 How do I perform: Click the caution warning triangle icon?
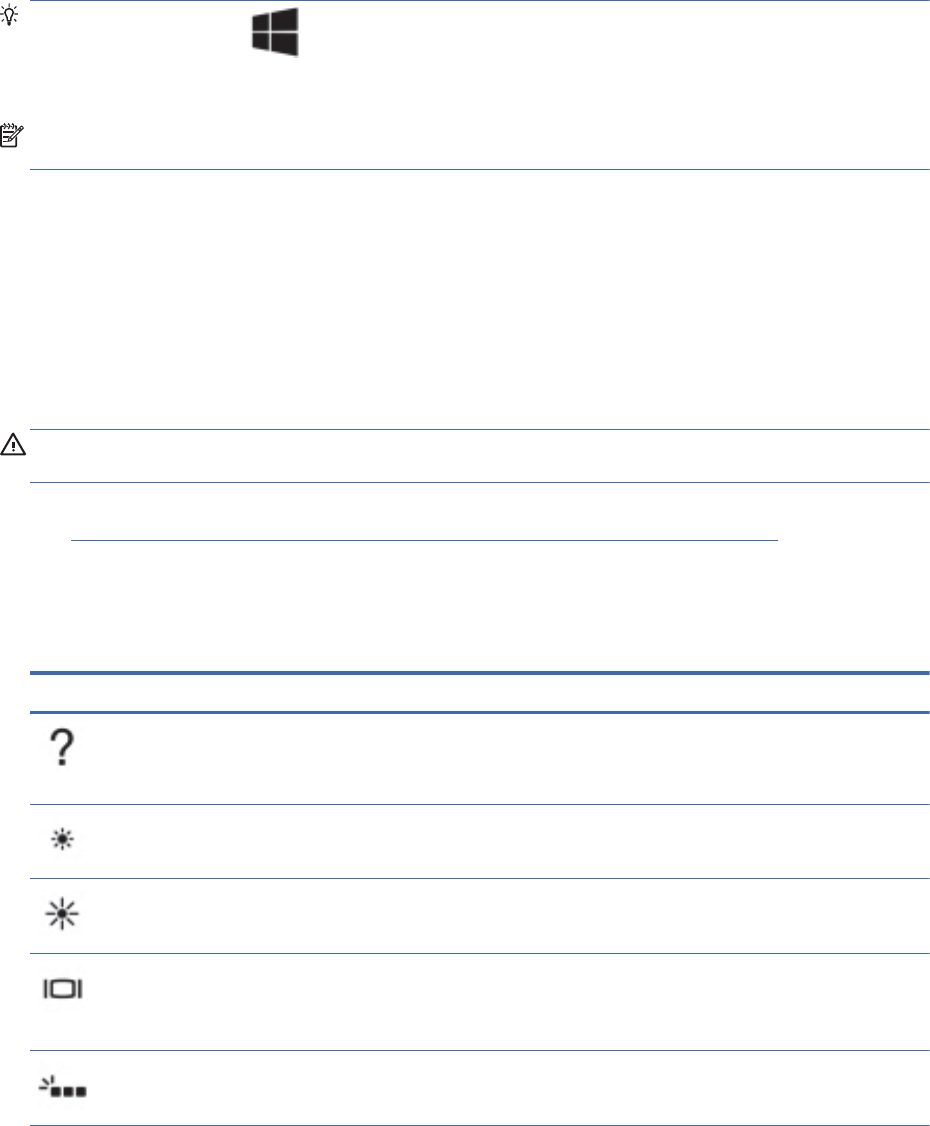14,444
